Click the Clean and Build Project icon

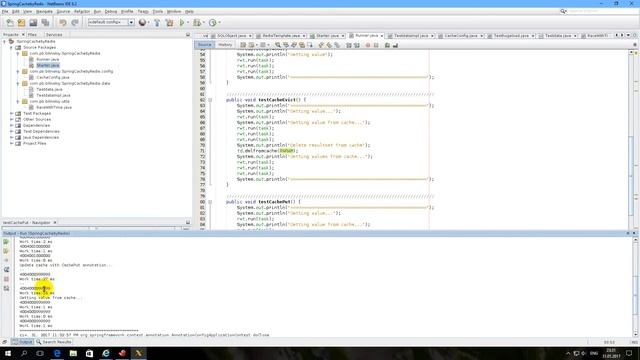[x=169, y=23]
